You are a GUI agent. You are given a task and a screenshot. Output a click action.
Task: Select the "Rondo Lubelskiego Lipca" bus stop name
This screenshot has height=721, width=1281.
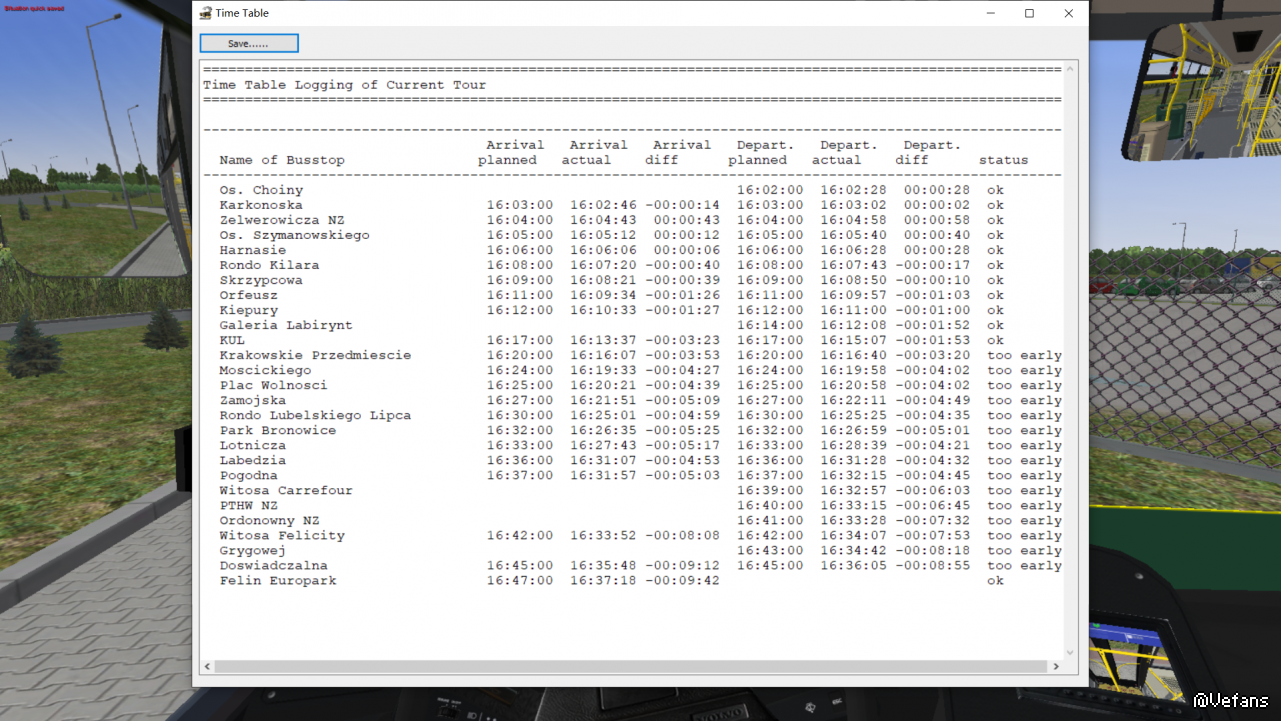point(315,415)
